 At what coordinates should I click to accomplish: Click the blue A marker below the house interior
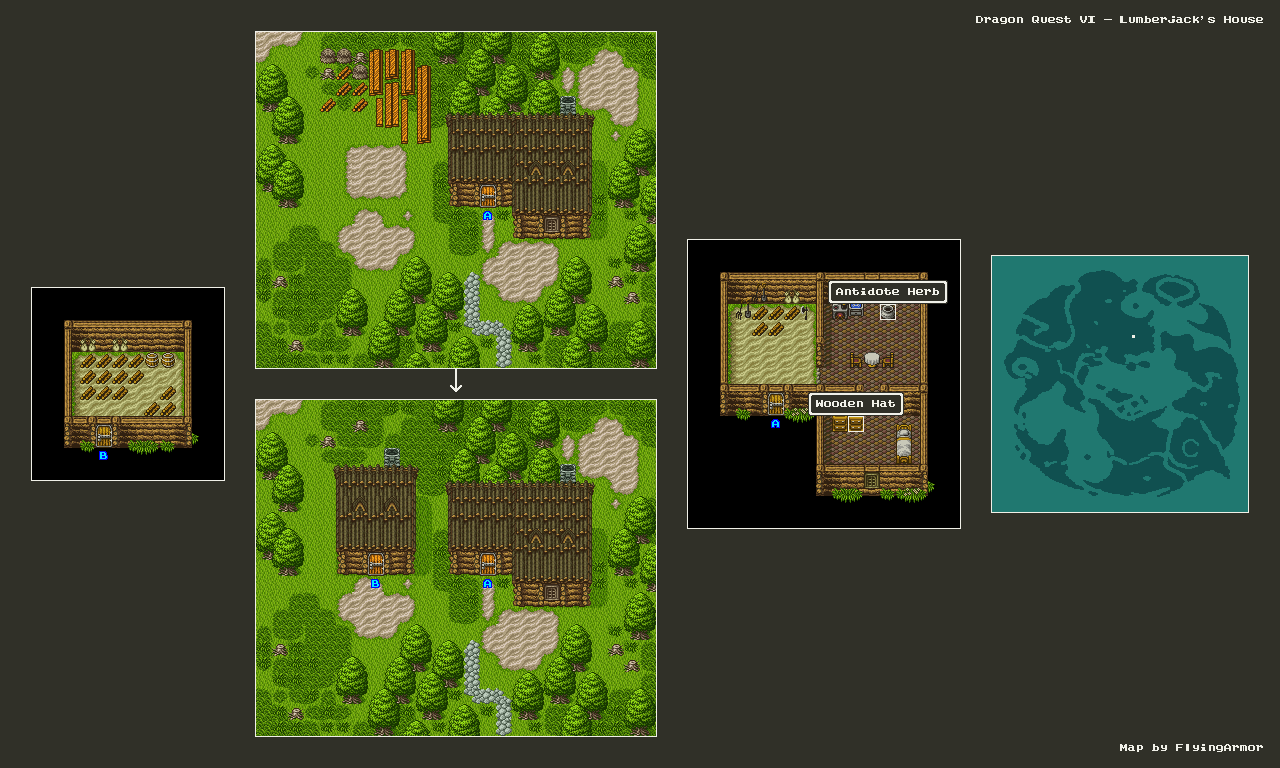pos(775,424)
